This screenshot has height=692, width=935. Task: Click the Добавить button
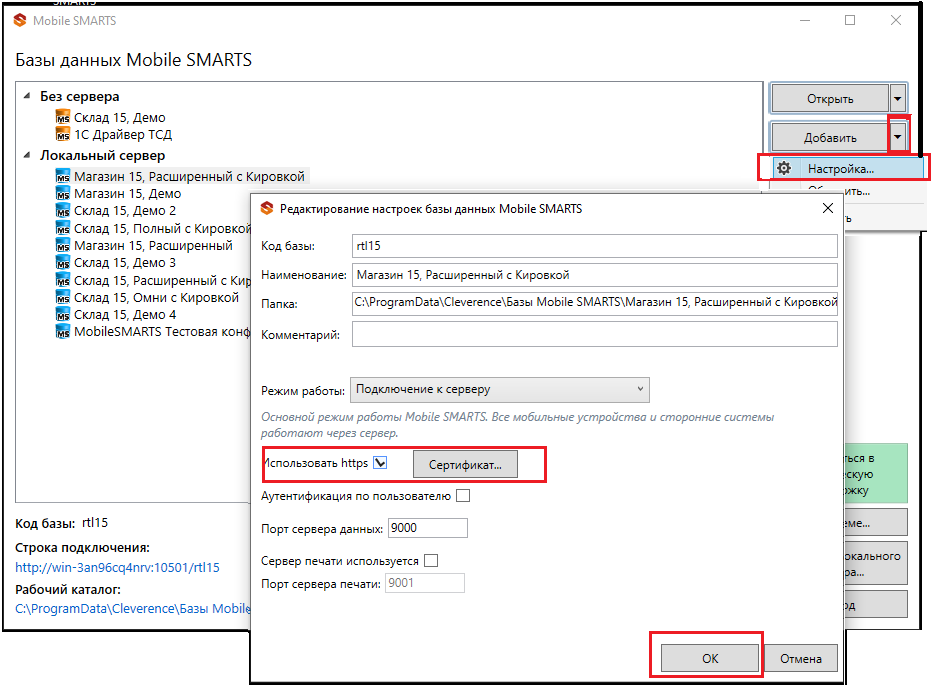(830, 137)
